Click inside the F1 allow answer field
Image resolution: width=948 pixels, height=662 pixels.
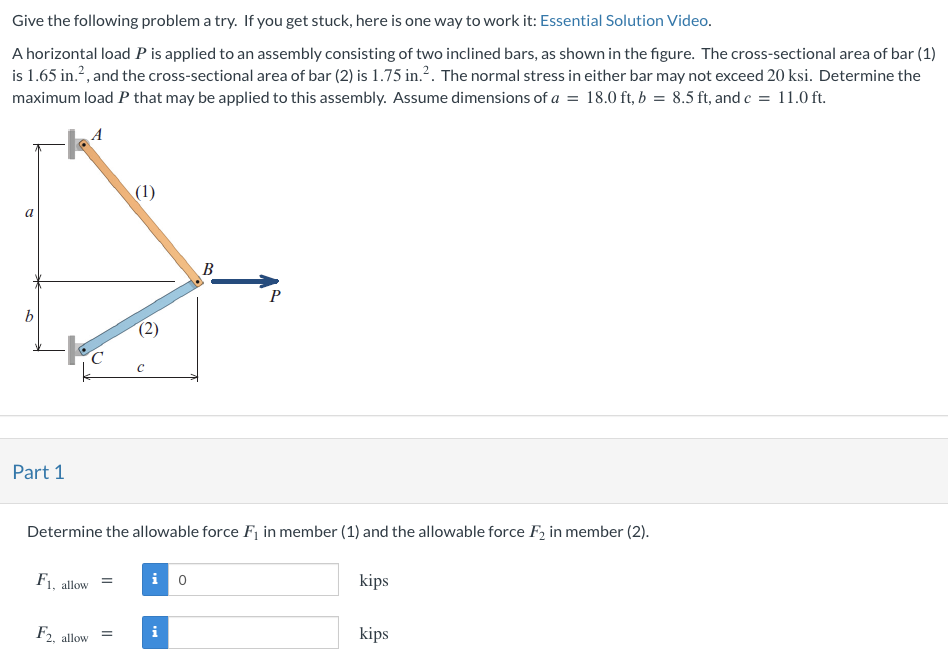(250, 580)
